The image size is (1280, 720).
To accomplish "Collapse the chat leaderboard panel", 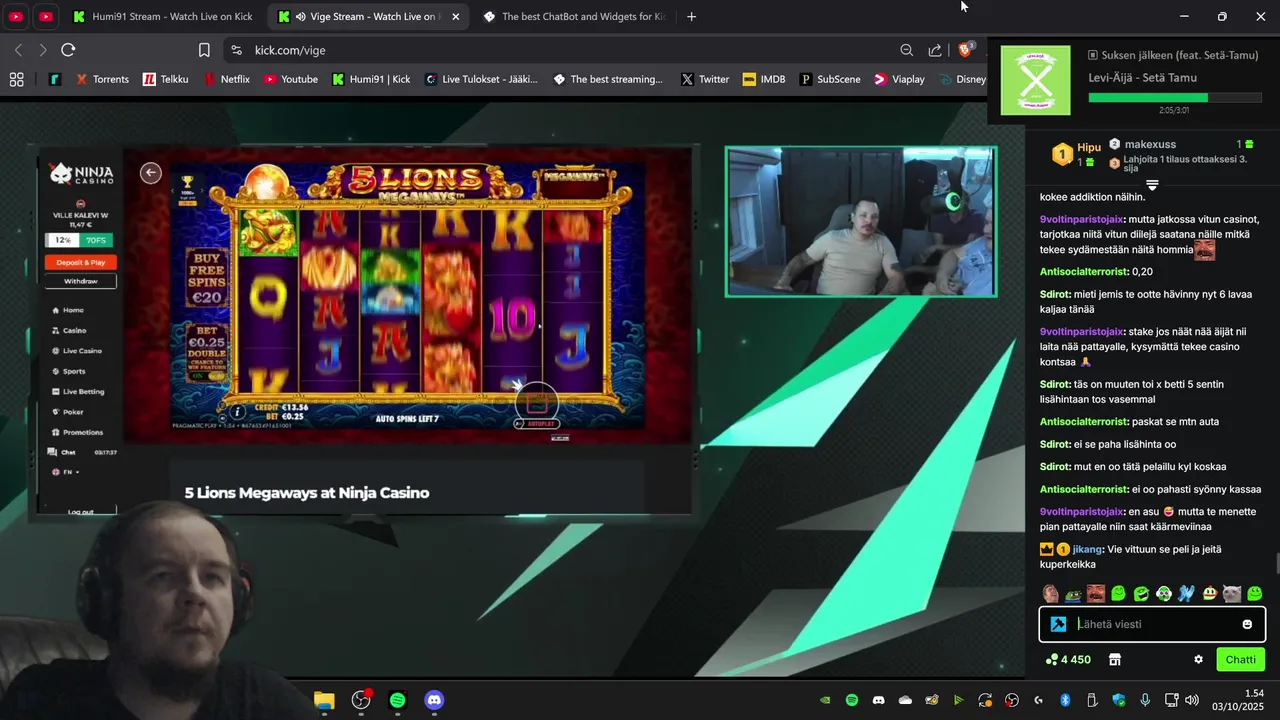I will click(1152, 185).
